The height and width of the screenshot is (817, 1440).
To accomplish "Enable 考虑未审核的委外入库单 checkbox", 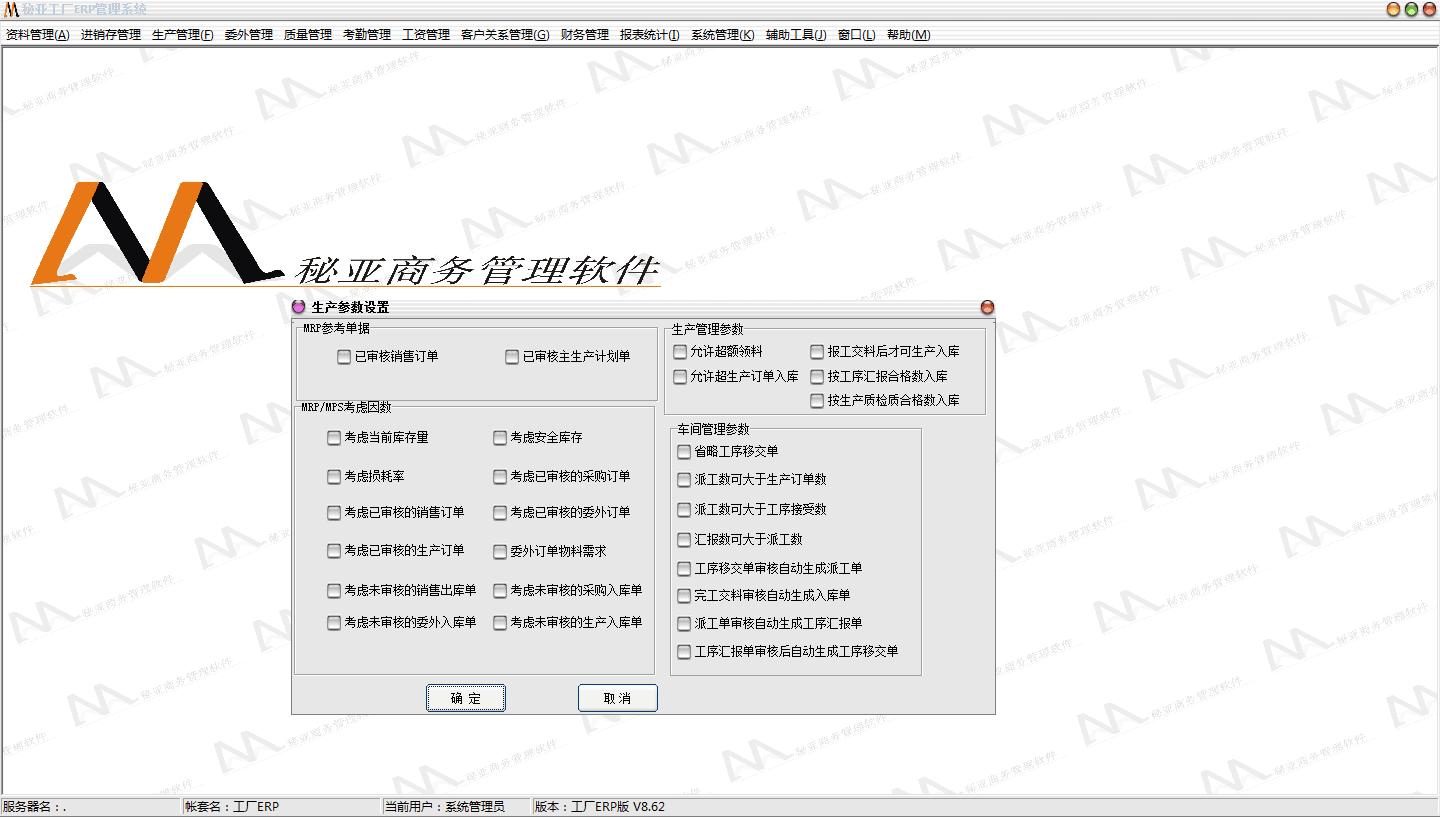I will (x=334, y=622).
